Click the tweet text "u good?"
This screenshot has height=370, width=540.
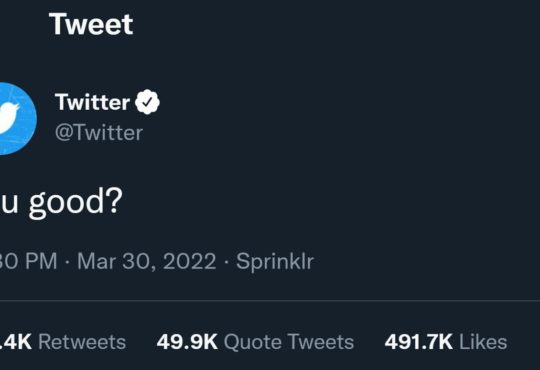pyautogui.click(x=61, y=202)
